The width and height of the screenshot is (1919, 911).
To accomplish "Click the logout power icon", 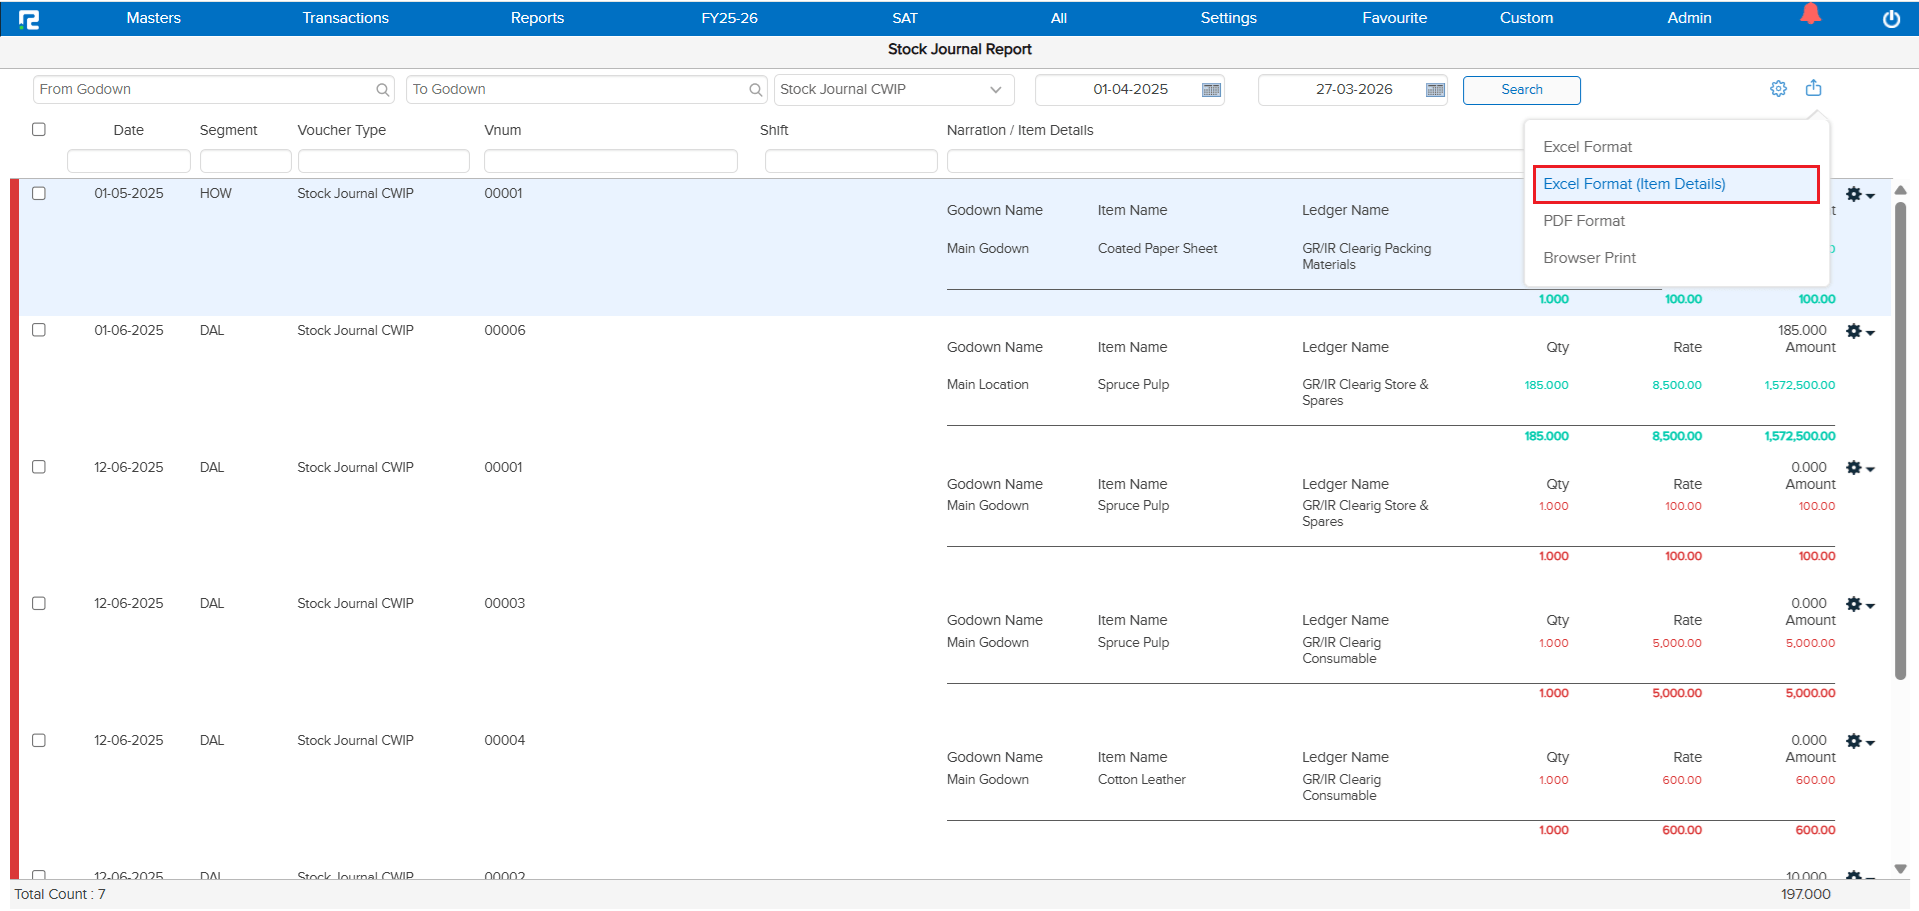I will click(x=1891, y=18).
